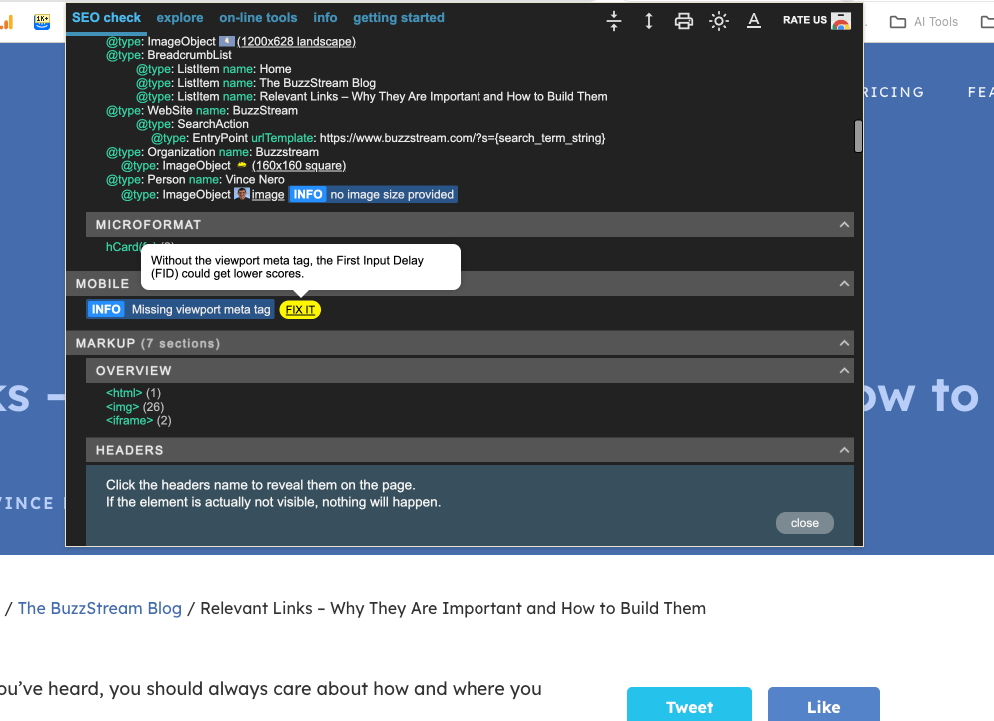
Task: Click the yellow FIX IT link
Action: pyautogui.click(x=300, y=309)
